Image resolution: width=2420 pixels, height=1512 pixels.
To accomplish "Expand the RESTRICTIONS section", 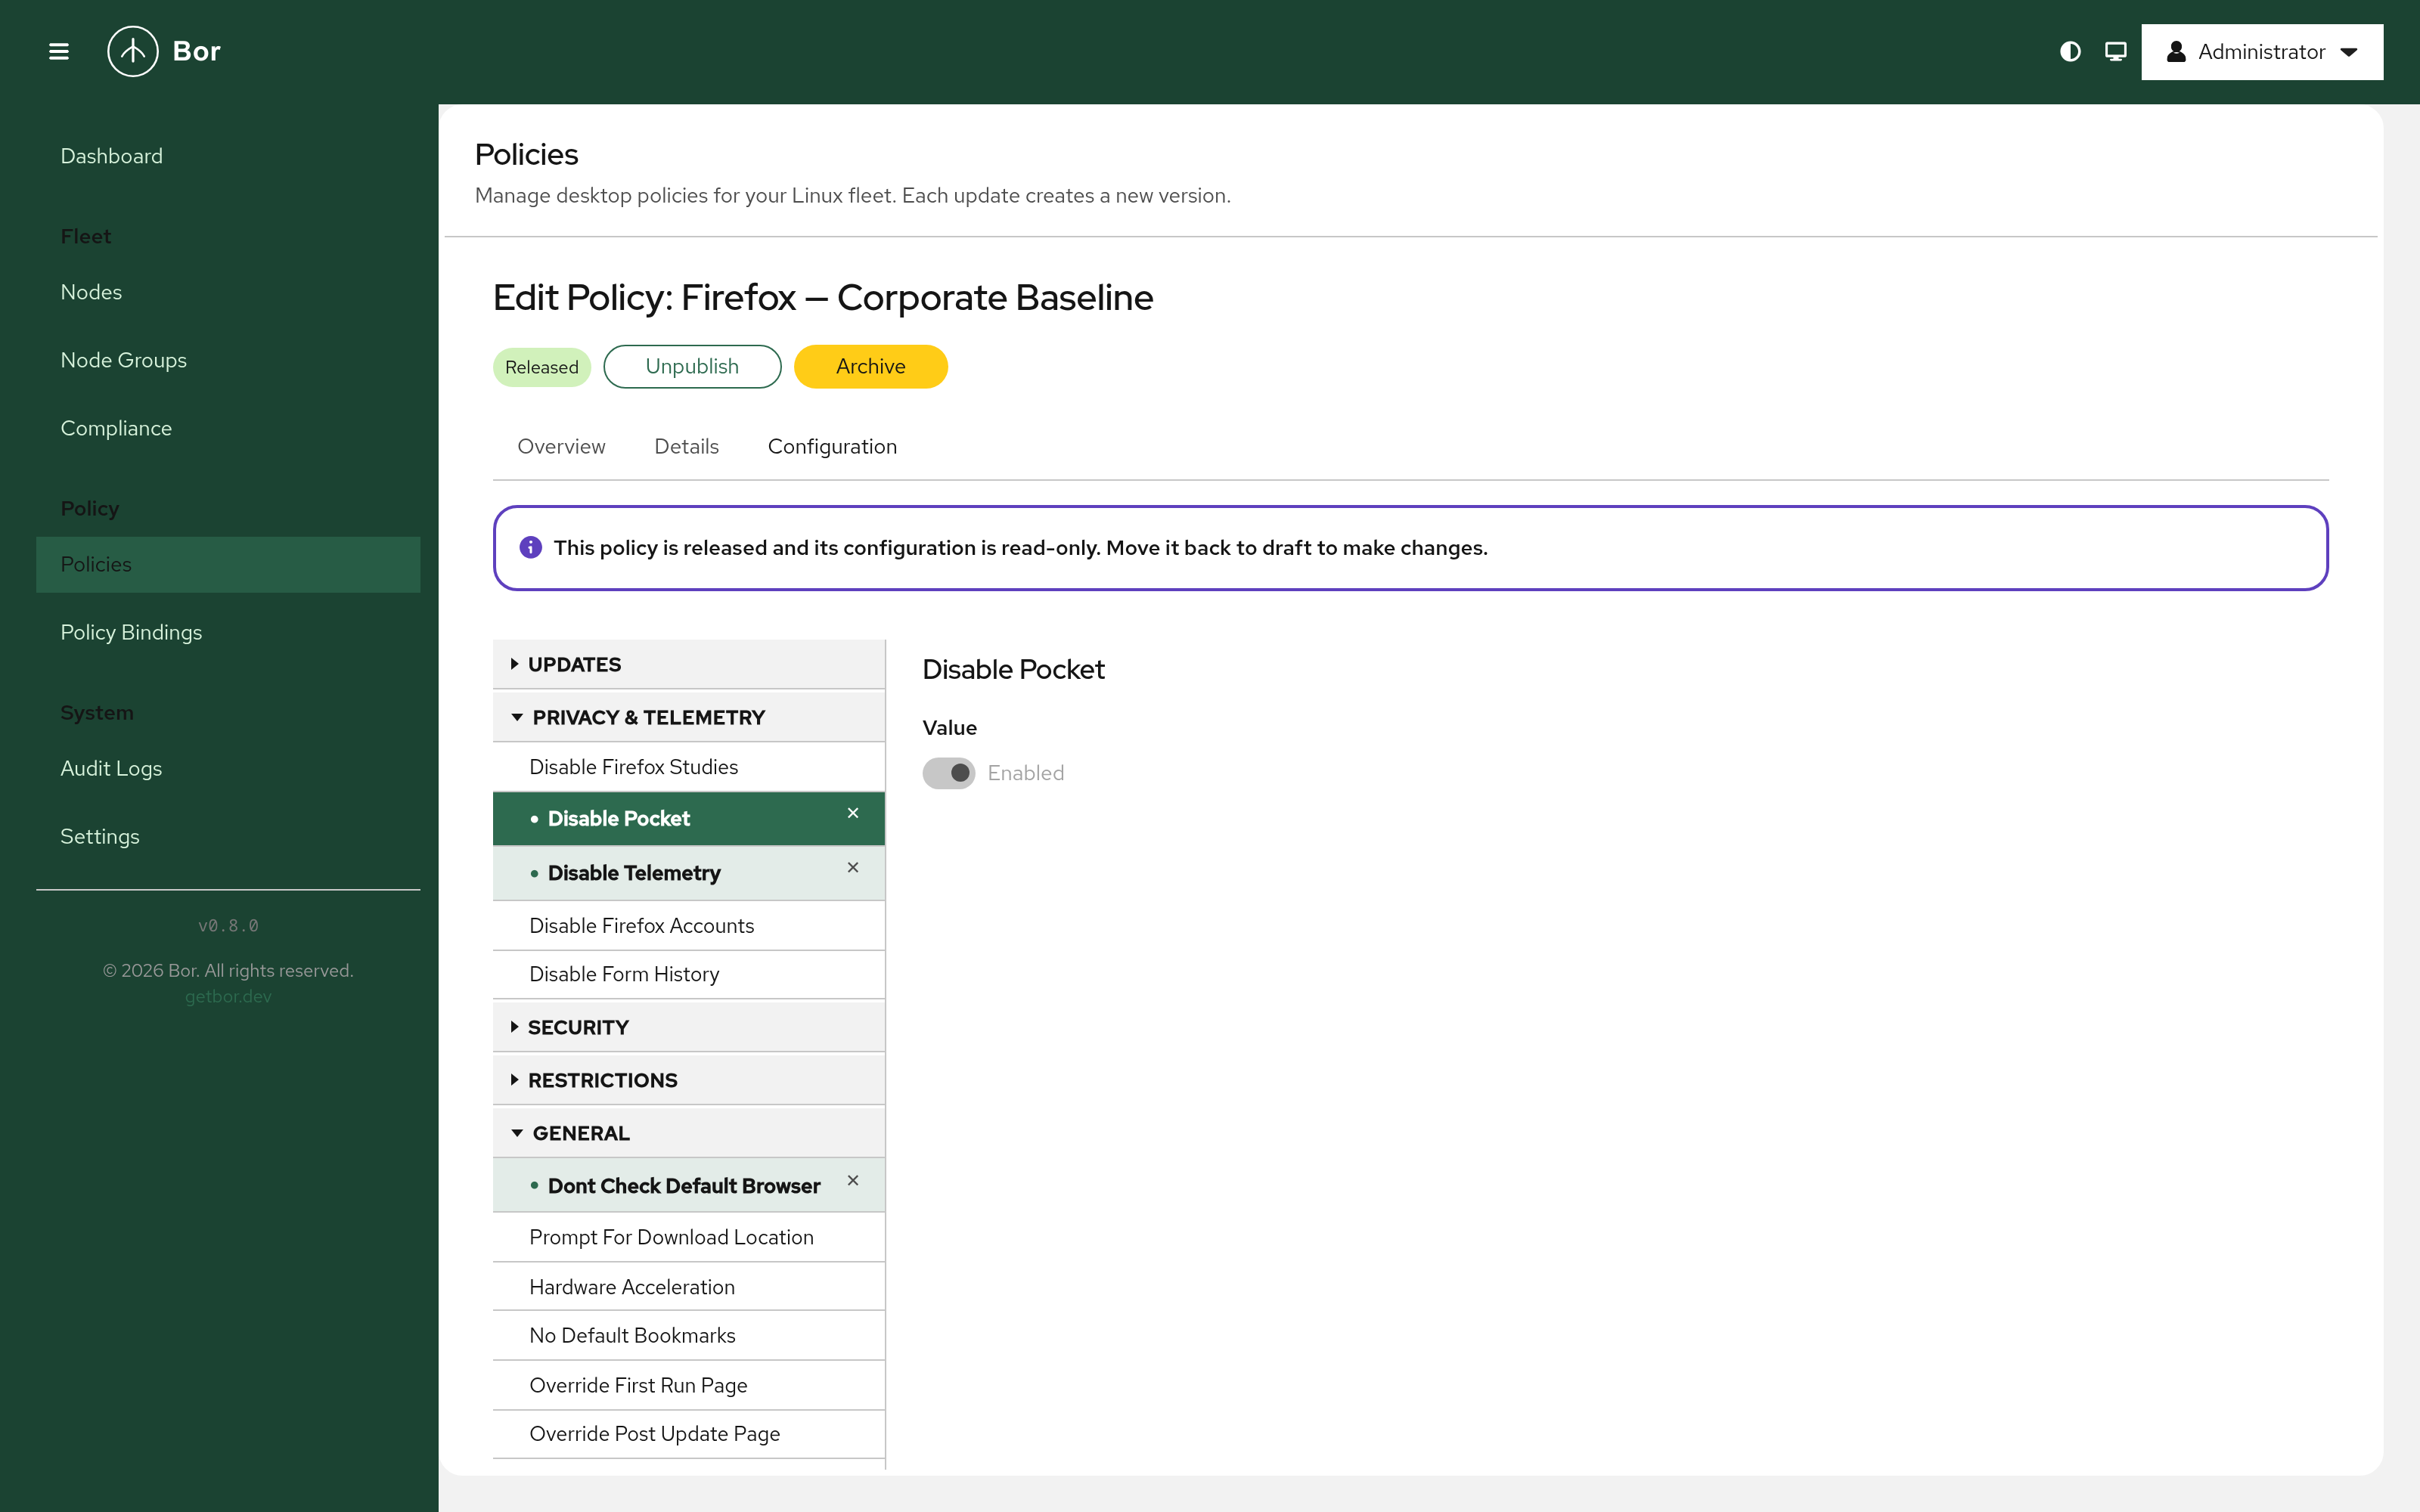I will [689, 1080].
